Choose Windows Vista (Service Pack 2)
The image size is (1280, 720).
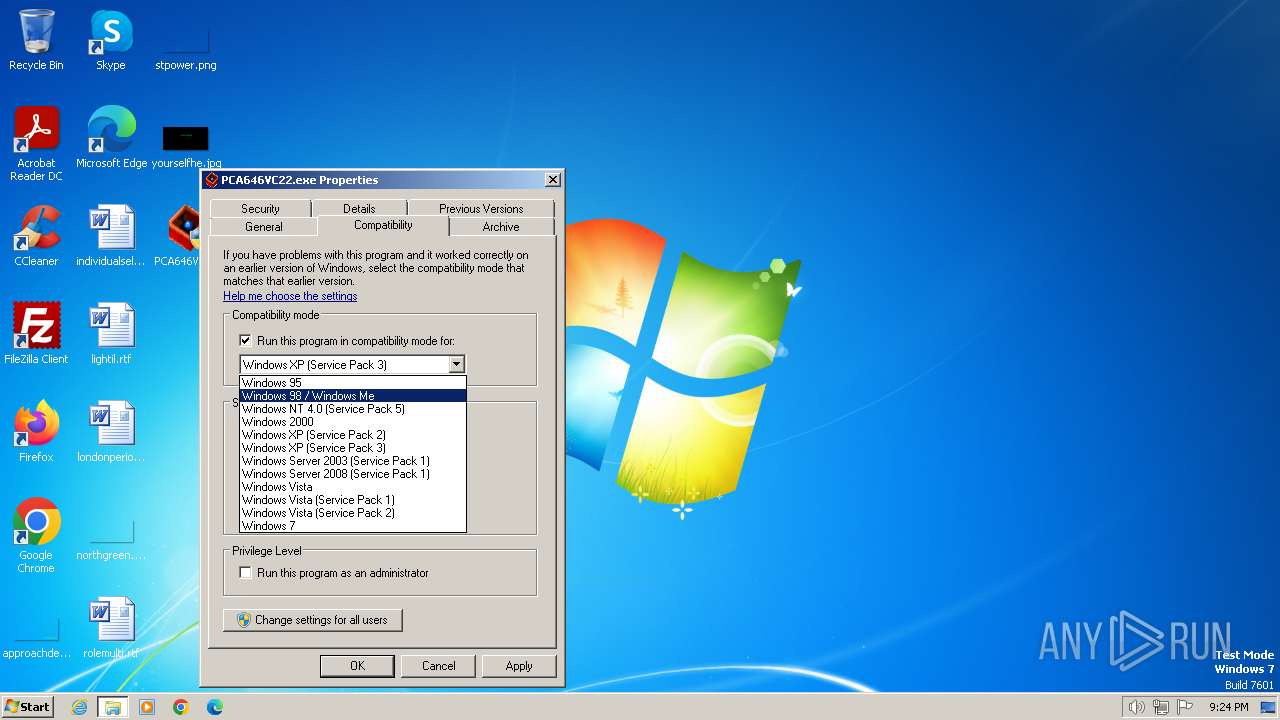pyautogui.click(x=353, y=513)
